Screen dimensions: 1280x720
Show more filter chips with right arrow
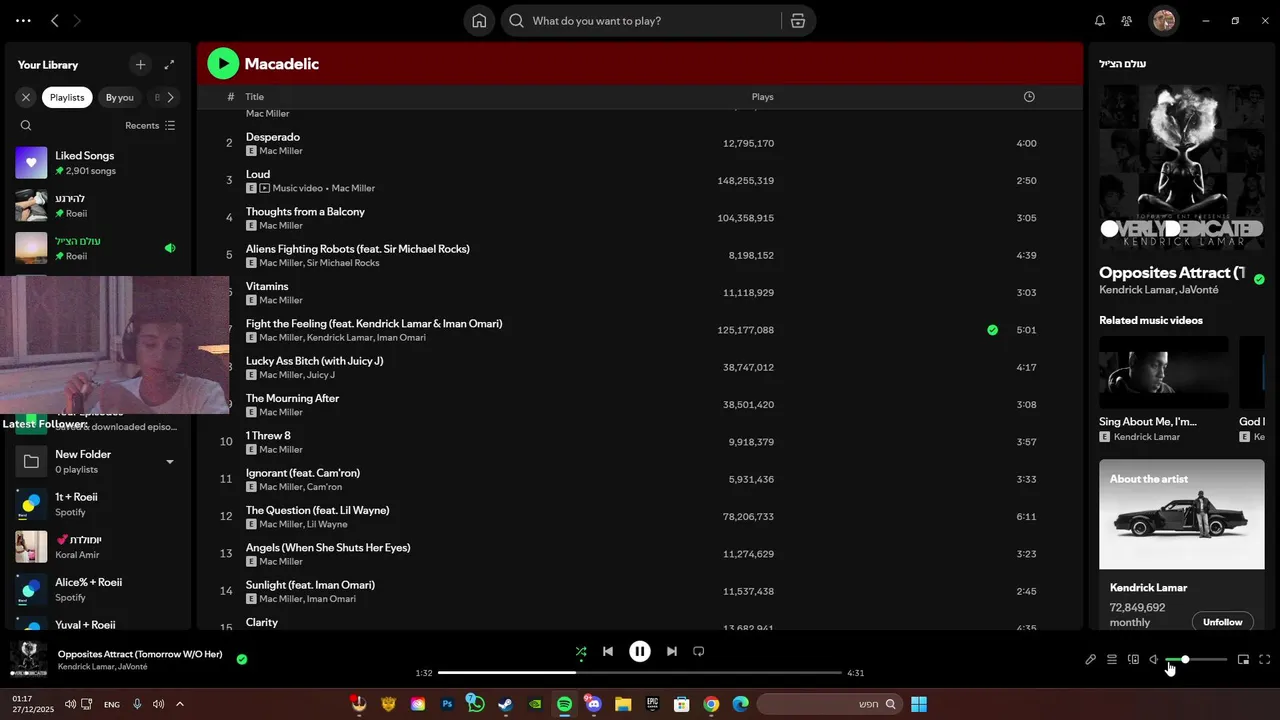171,97
